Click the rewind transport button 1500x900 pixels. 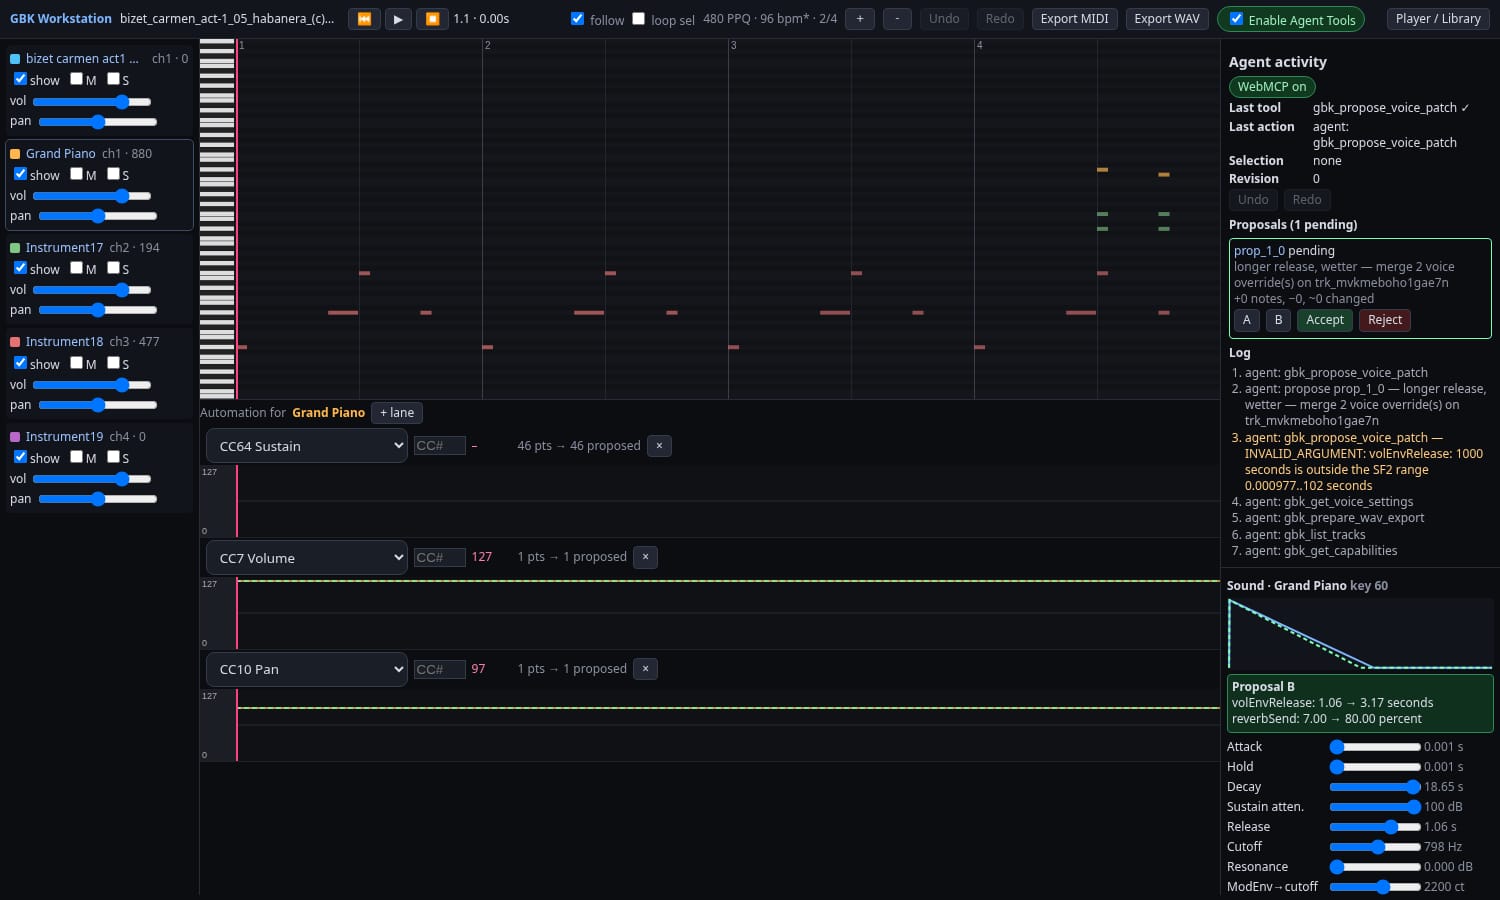click(x=364, y=19)
